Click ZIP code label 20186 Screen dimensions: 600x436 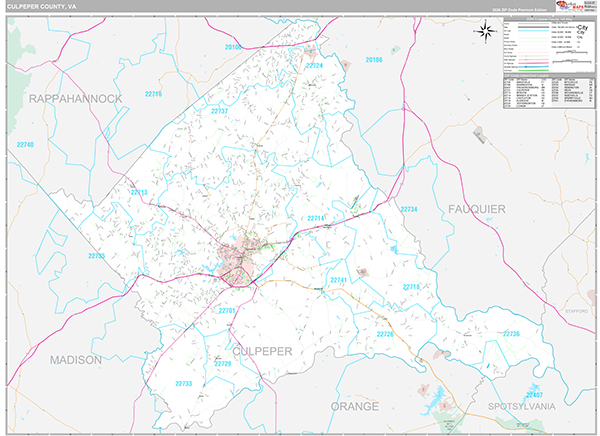point(374,60)
